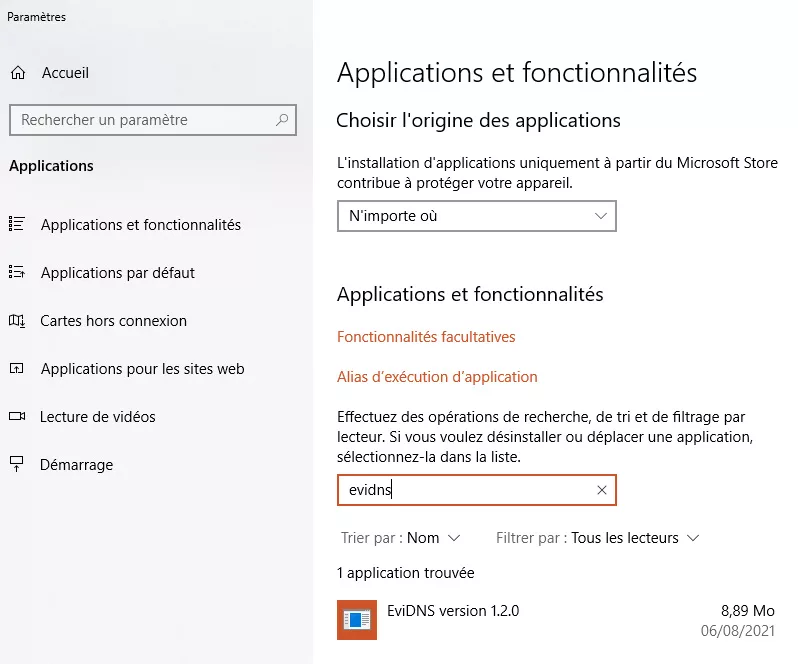Open Alias d'exécution d'application link
This screenshot has width=798, height=664.
pos(437,377)
